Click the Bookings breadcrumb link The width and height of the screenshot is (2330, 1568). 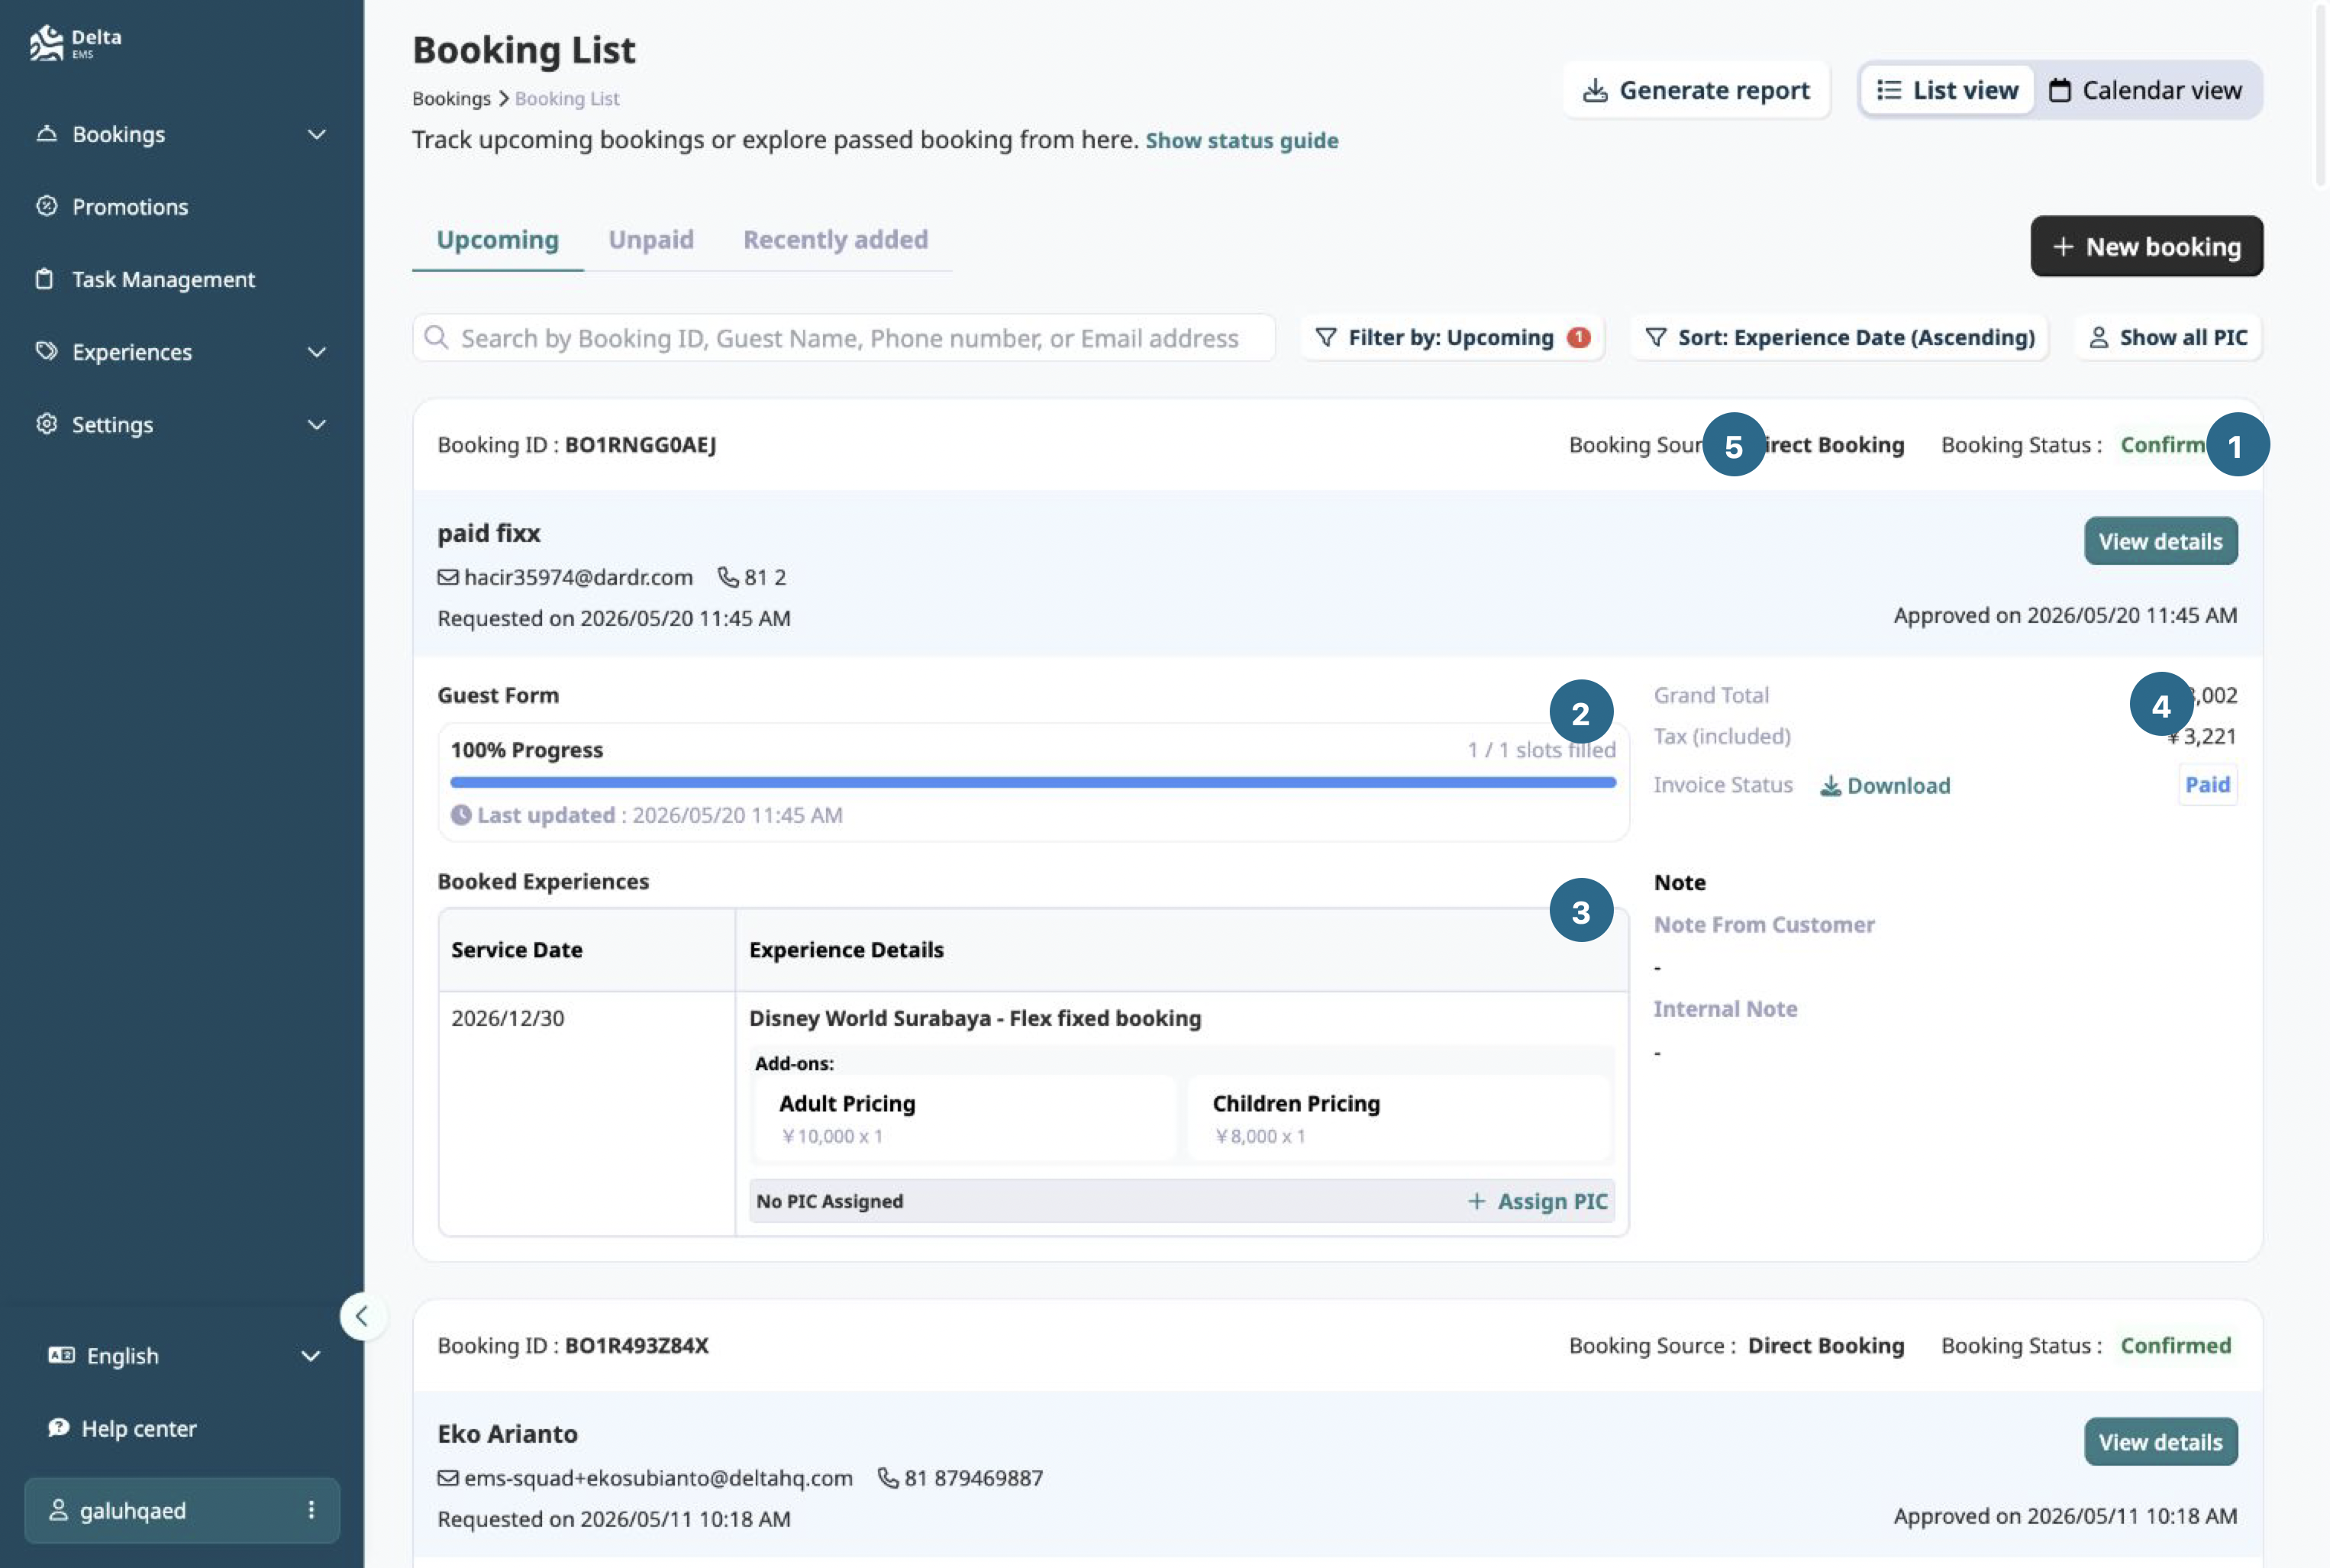(451, 98)
